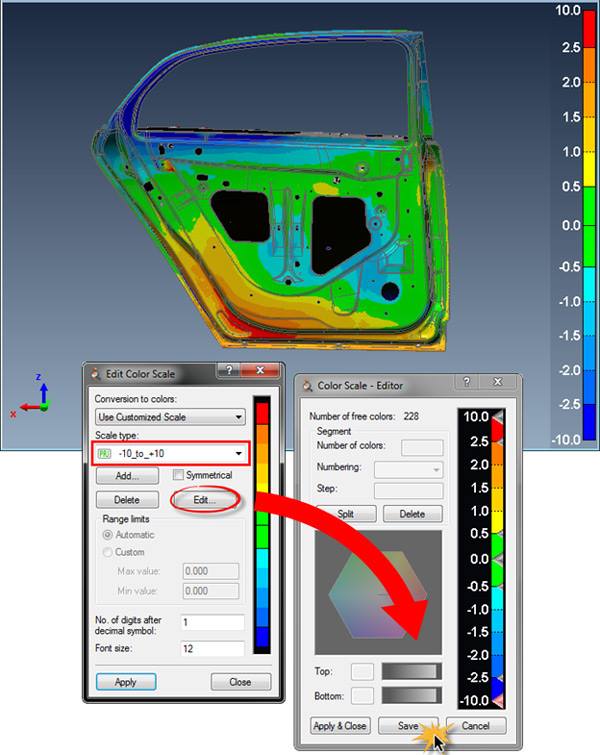Click the Add... button
The image size is (600, 755).
click(x=127, y=476)
